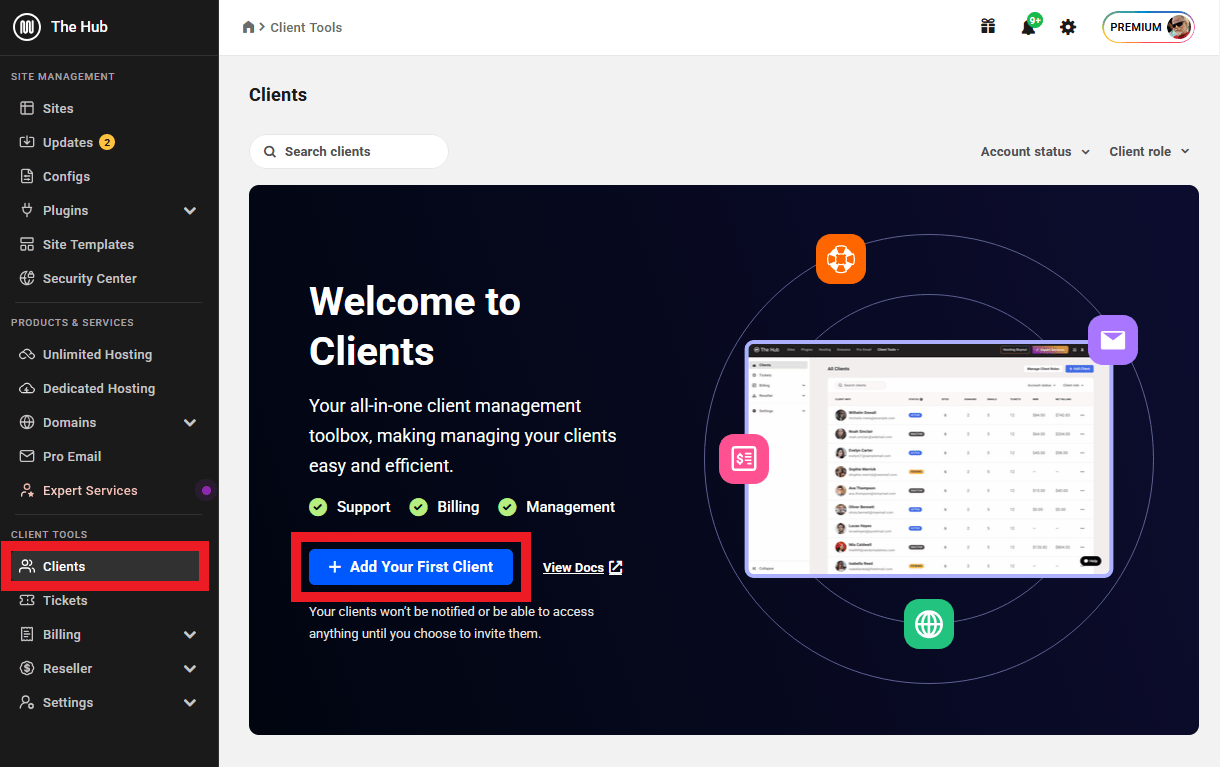Click Add Your First Client button
This screenshot has width=1220, height=767.
(411, 567)
